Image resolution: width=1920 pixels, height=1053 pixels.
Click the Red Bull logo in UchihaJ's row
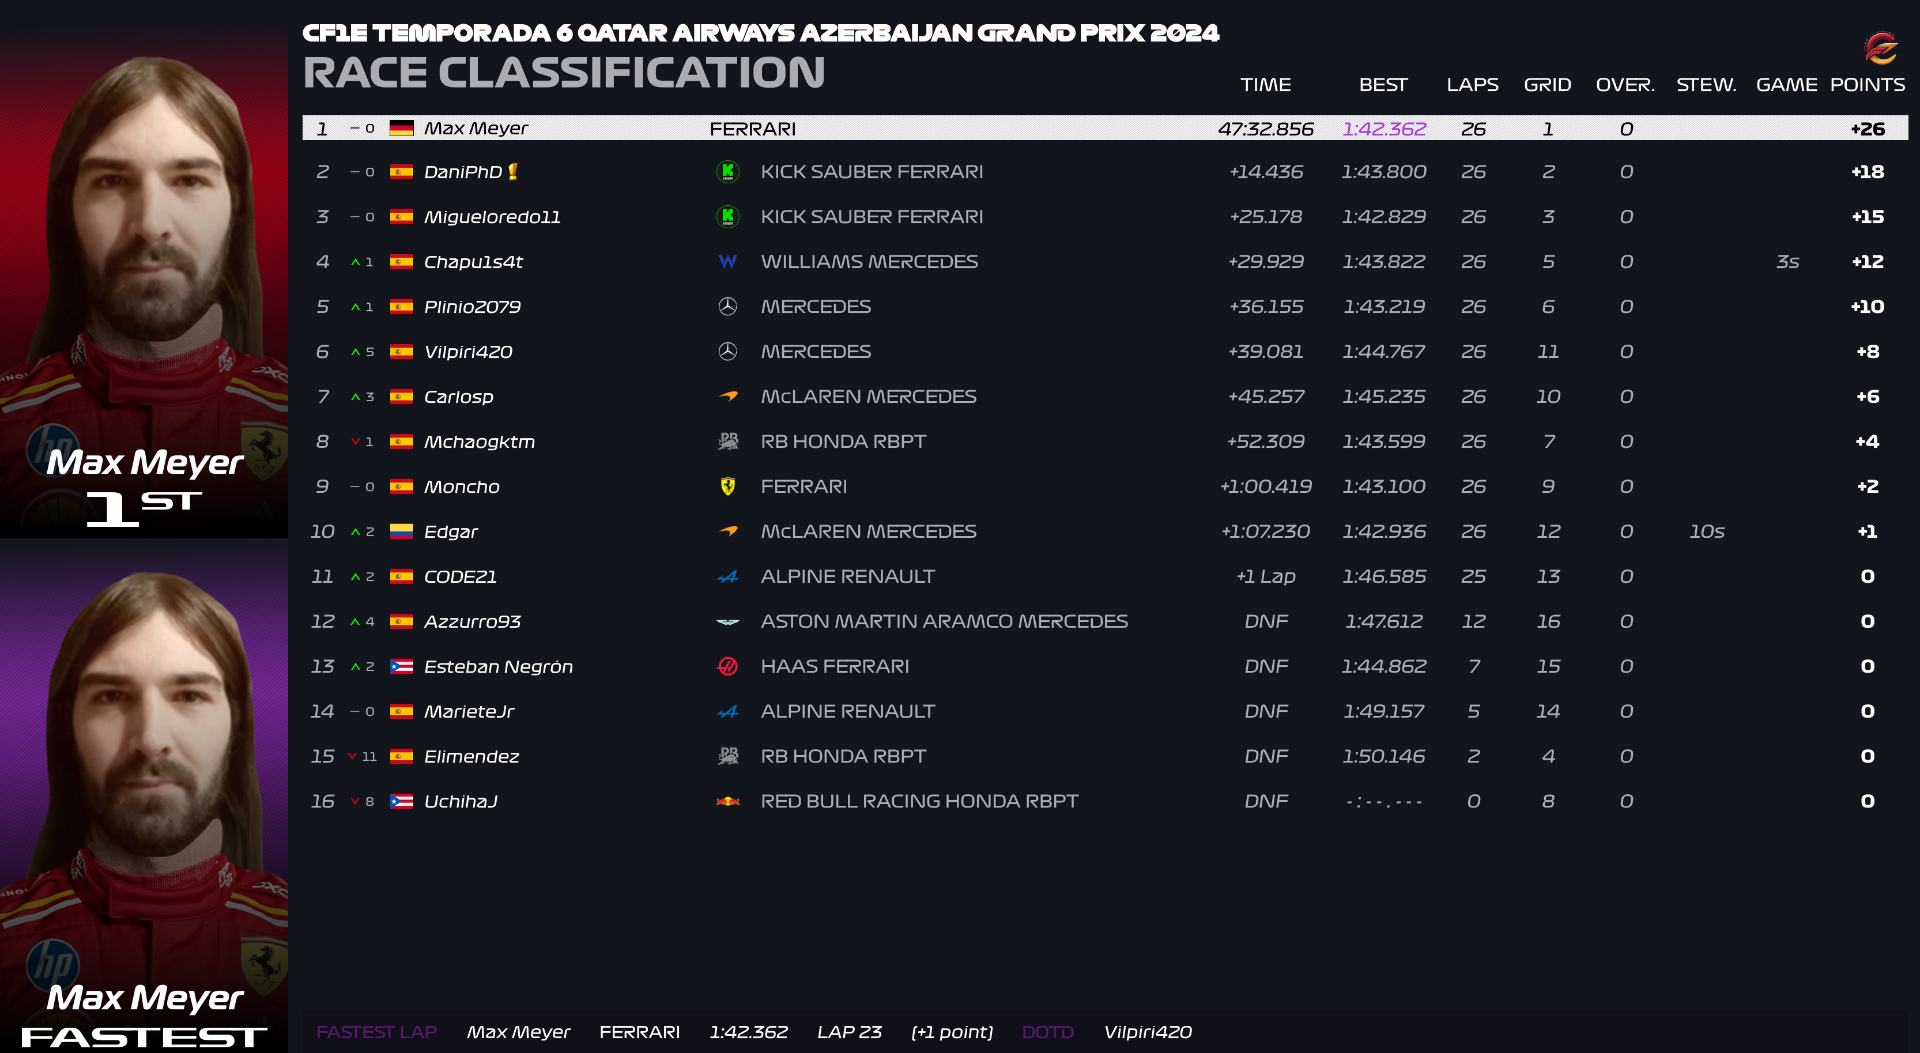click(x=728, y=802)
